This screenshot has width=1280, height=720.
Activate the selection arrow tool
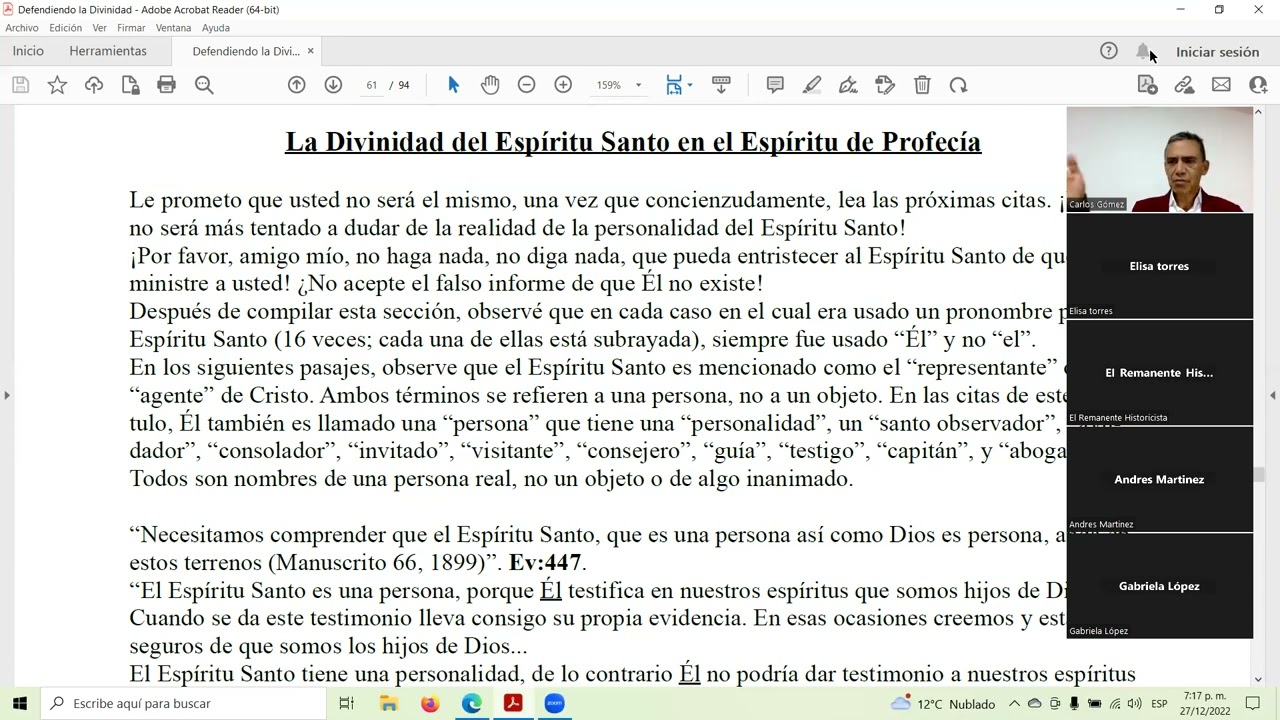(453, 85)
